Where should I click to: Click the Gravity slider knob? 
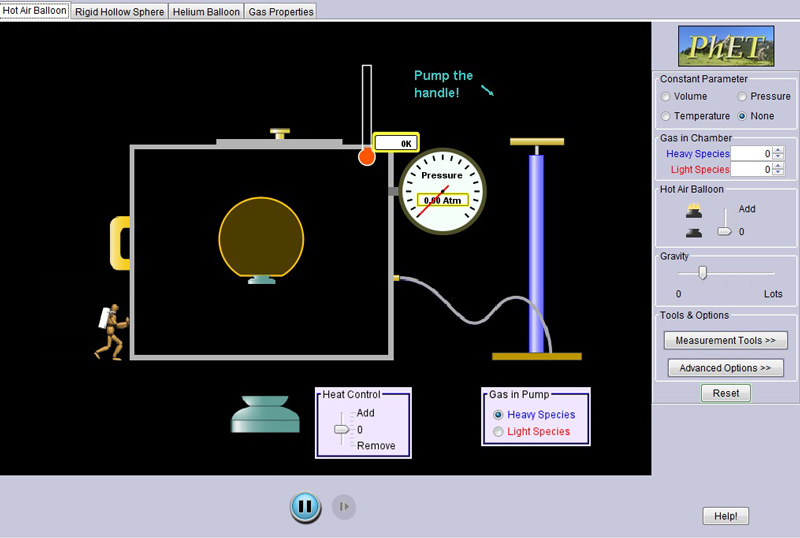coord(703,273)
